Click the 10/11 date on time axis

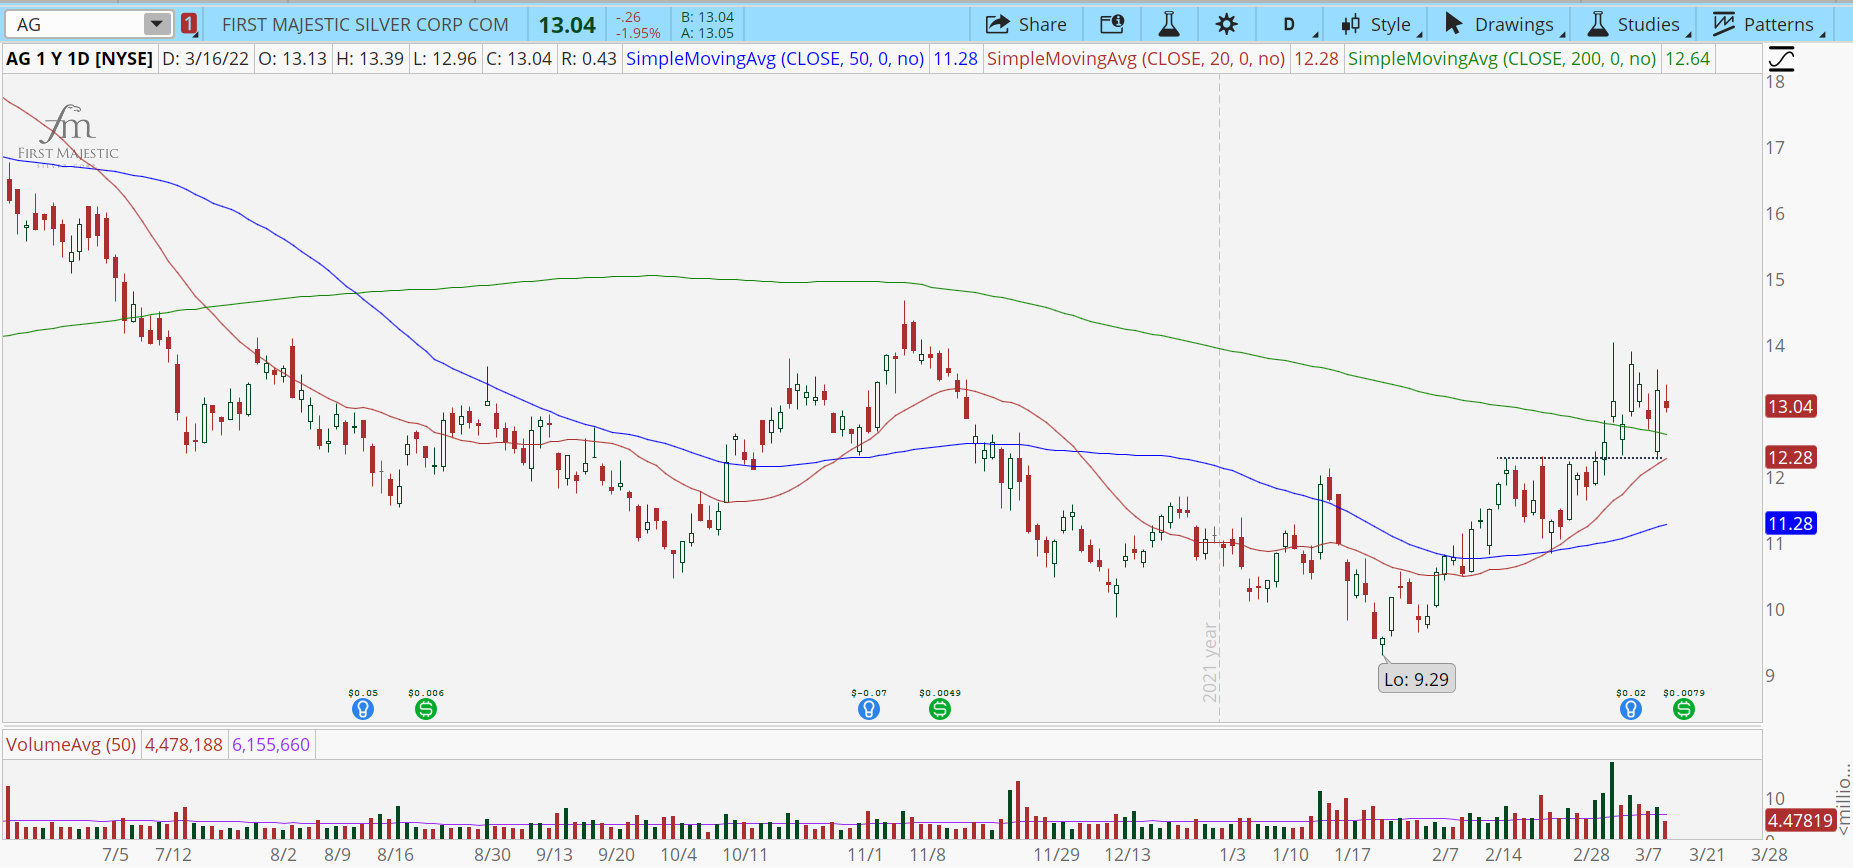click(745, 855)
